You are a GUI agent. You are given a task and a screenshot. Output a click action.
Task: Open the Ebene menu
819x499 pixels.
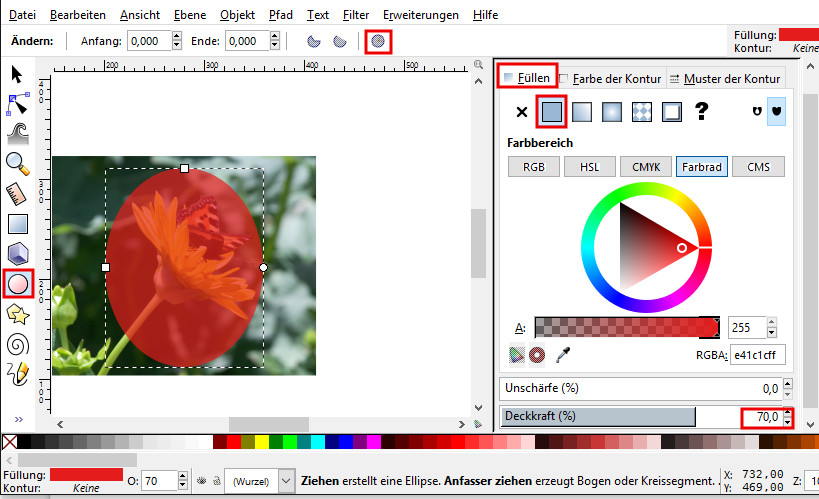point(190,15)
